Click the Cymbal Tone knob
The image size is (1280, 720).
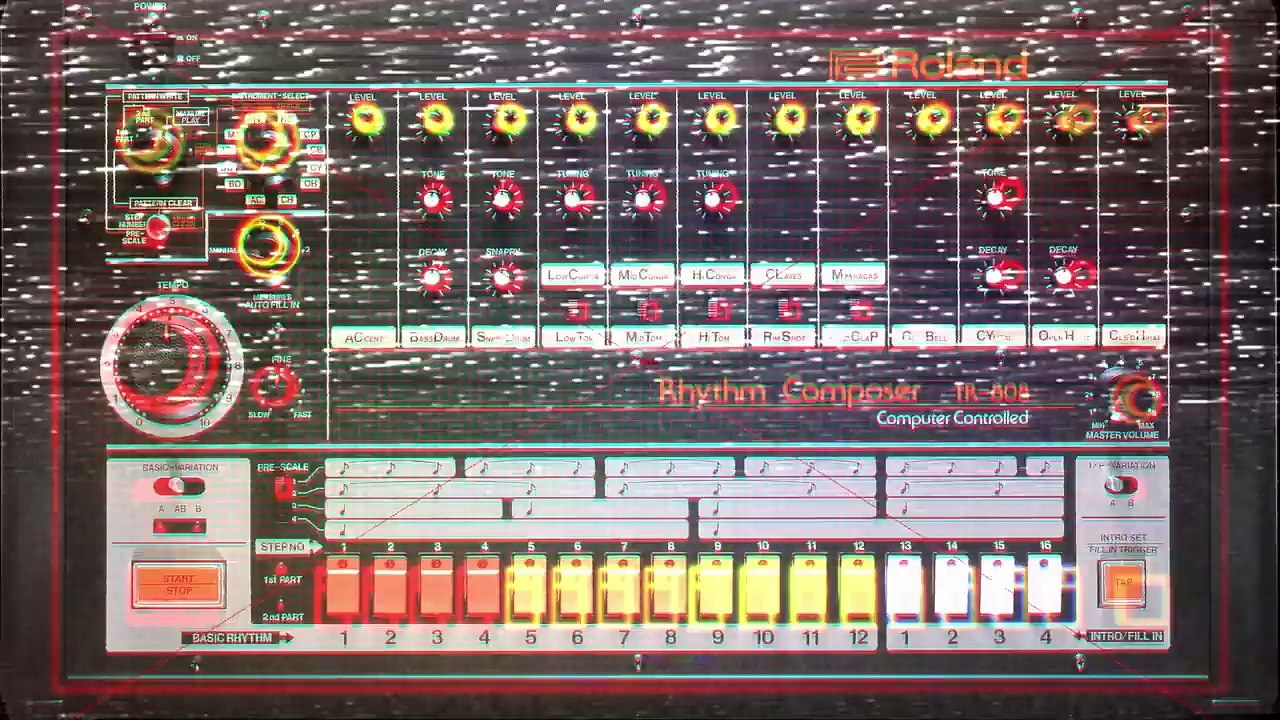pos(999,197)
